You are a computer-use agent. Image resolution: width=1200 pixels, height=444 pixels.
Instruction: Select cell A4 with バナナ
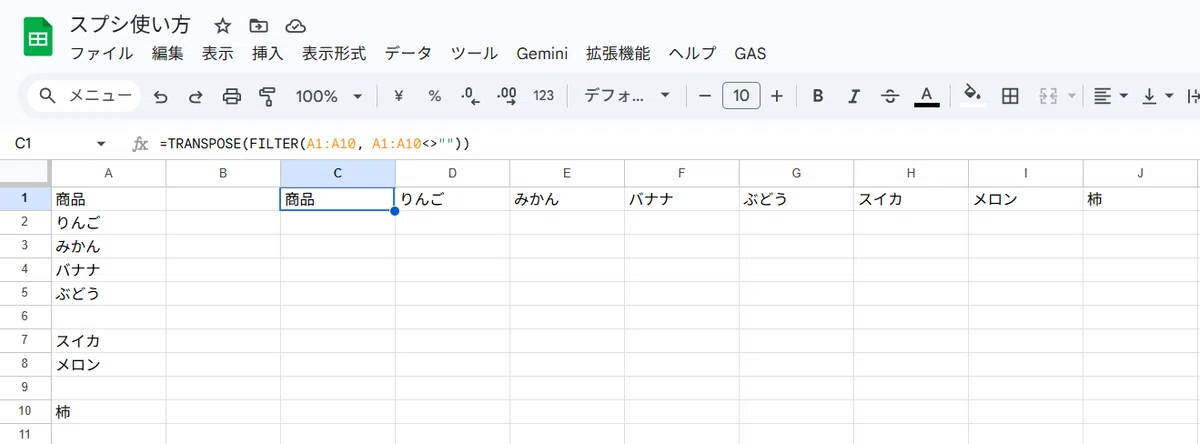108,270
